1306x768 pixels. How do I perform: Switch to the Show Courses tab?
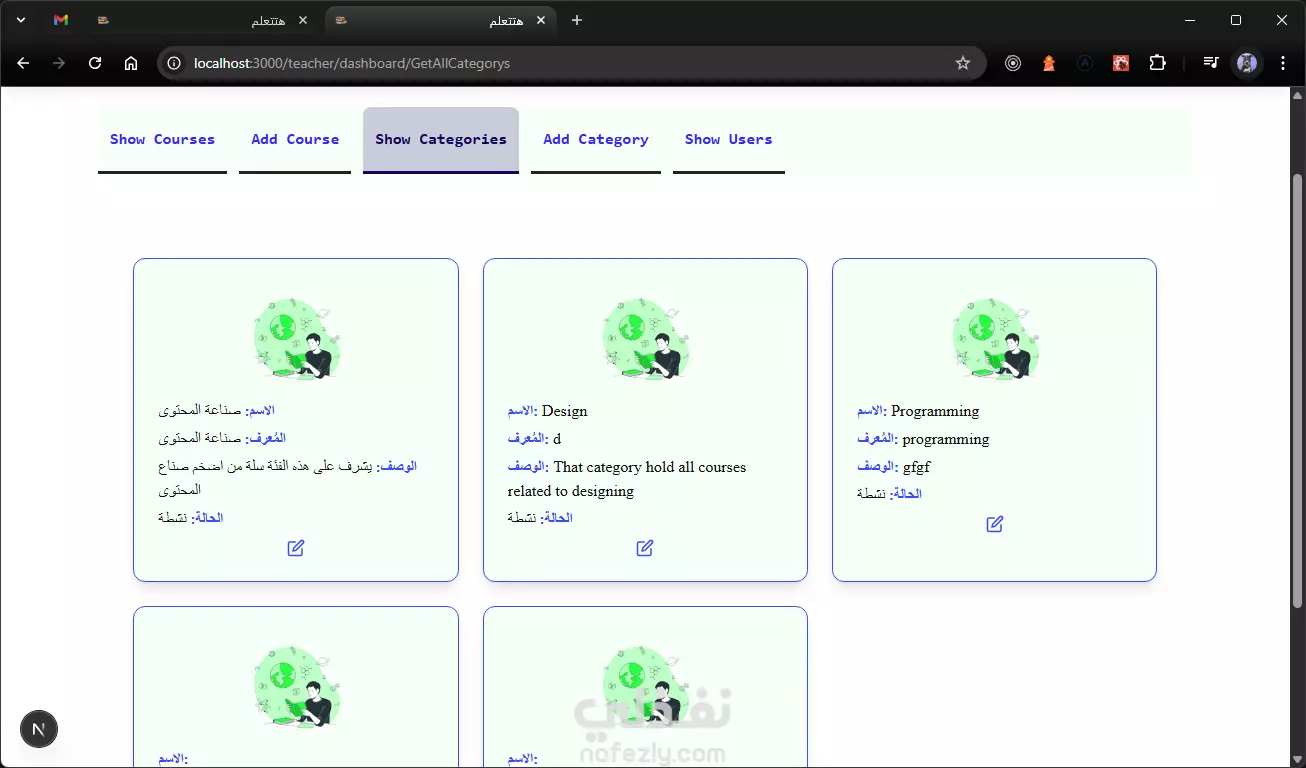[x=162, y=140]
